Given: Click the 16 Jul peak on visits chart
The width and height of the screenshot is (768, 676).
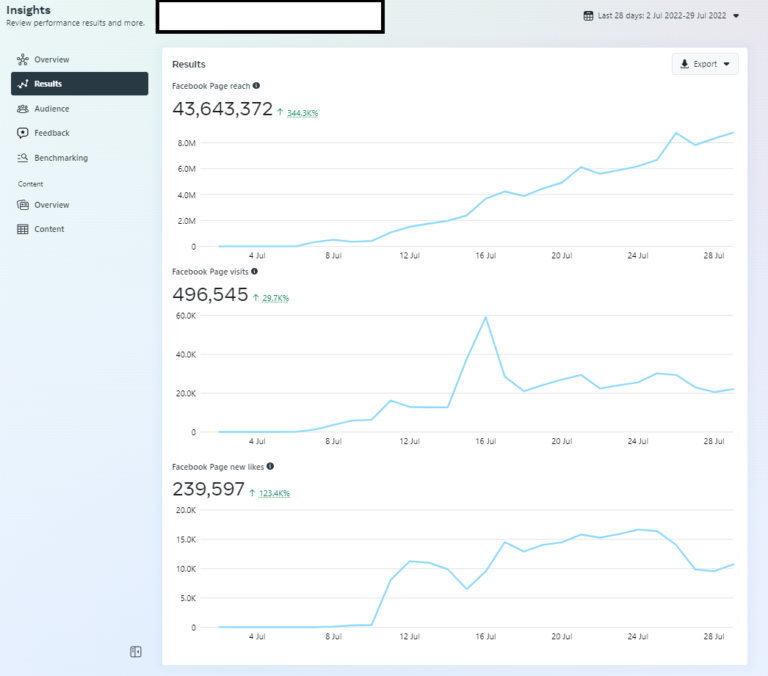Looking at the screenshot, I should (485, 318).
